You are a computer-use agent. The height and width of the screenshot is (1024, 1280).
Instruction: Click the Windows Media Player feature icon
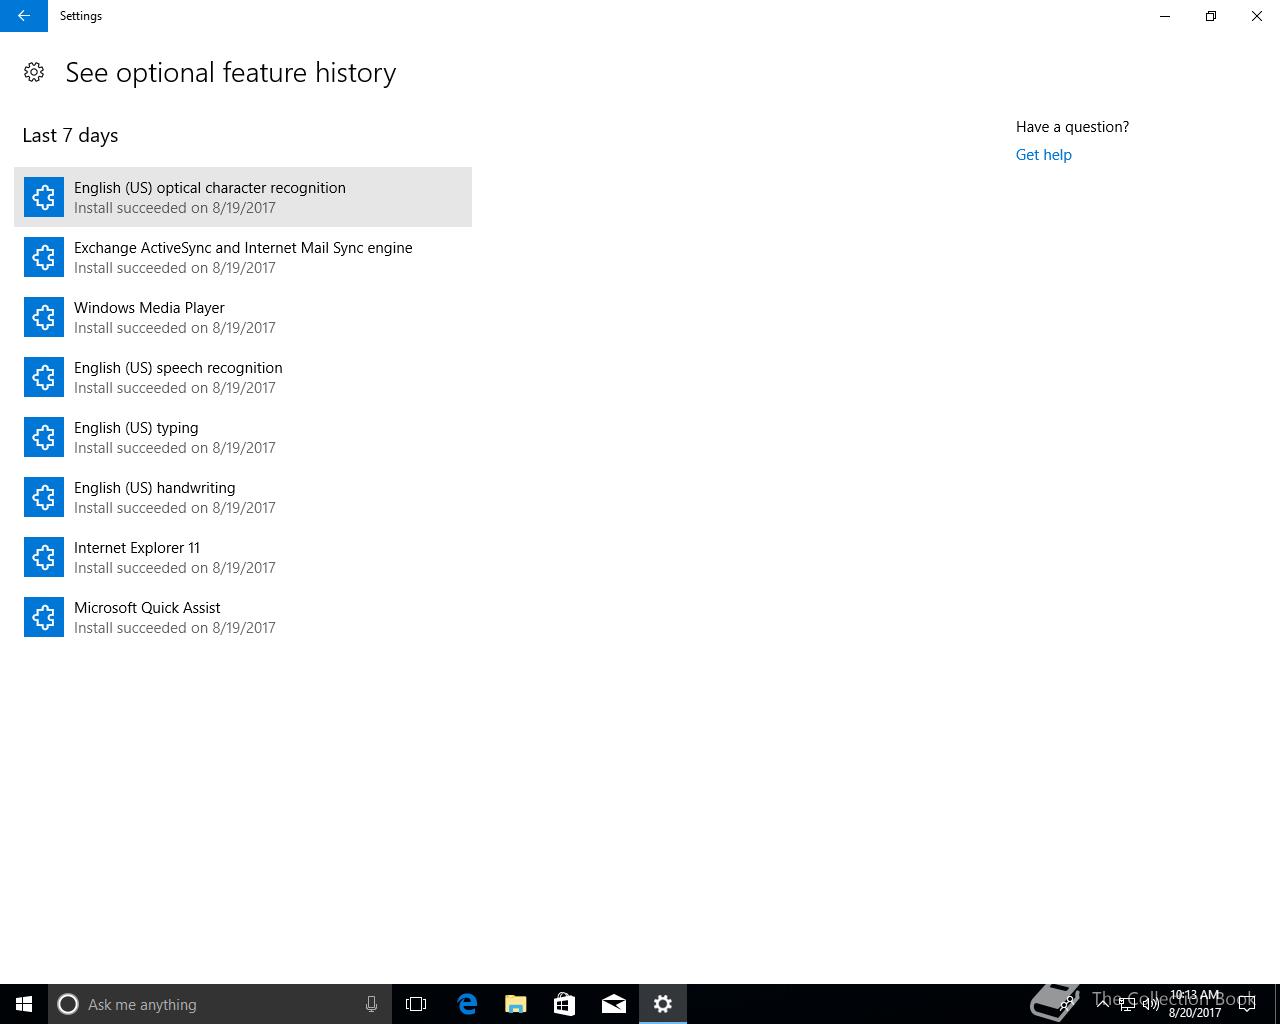[x=44, y=317]
